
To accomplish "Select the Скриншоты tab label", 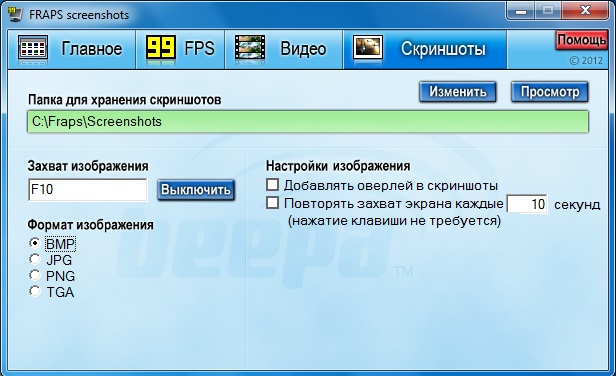I will 443,49.
